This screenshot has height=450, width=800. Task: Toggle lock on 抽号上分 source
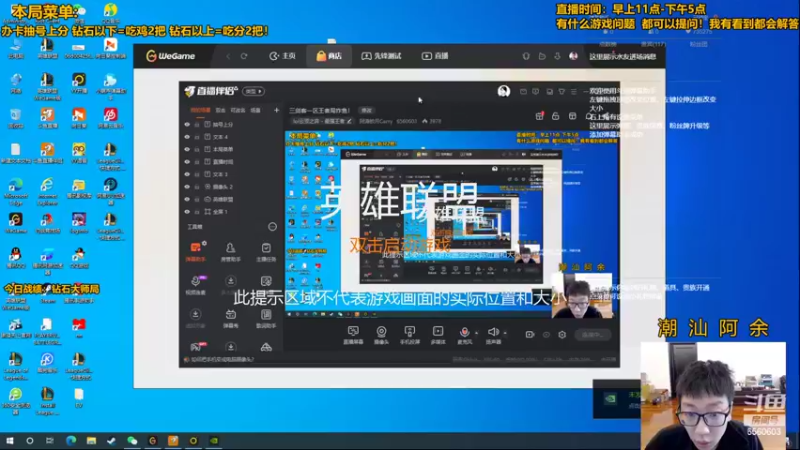[197, 124]
